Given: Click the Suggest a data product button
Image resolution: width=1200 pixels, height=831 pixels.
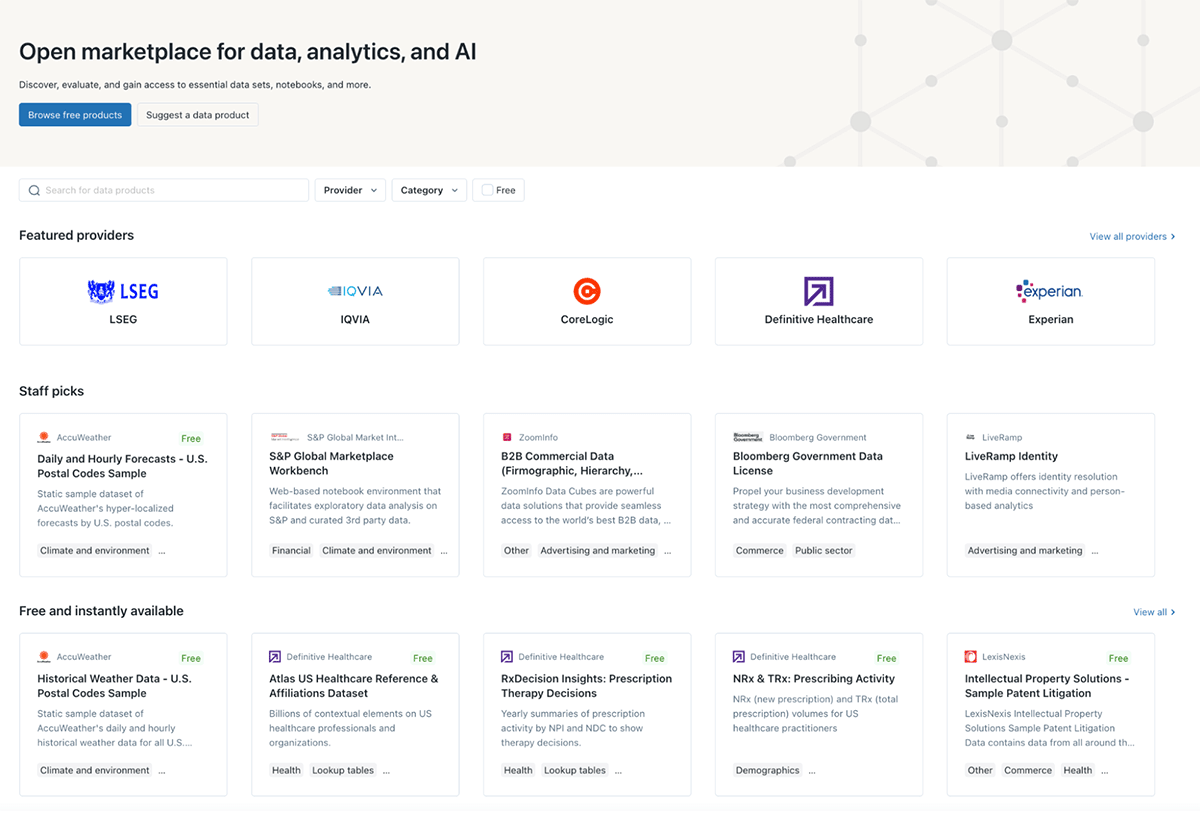Looking at the screenshot, I should tap(198, 115).
